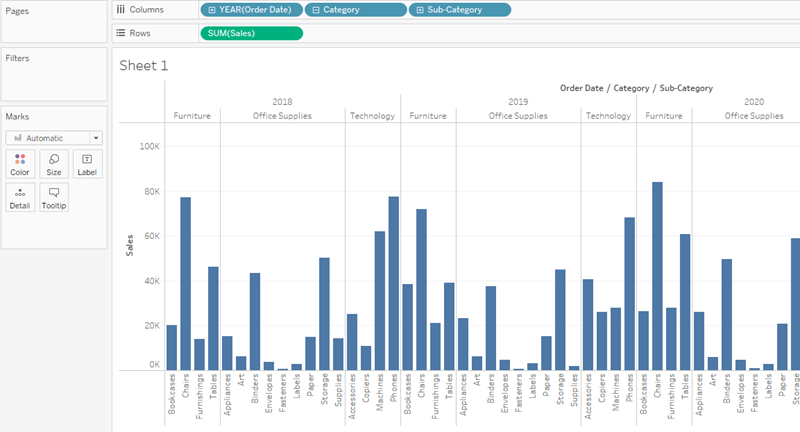Click the Sales axis title
800x432 pixels.
(x=129, y=246)
